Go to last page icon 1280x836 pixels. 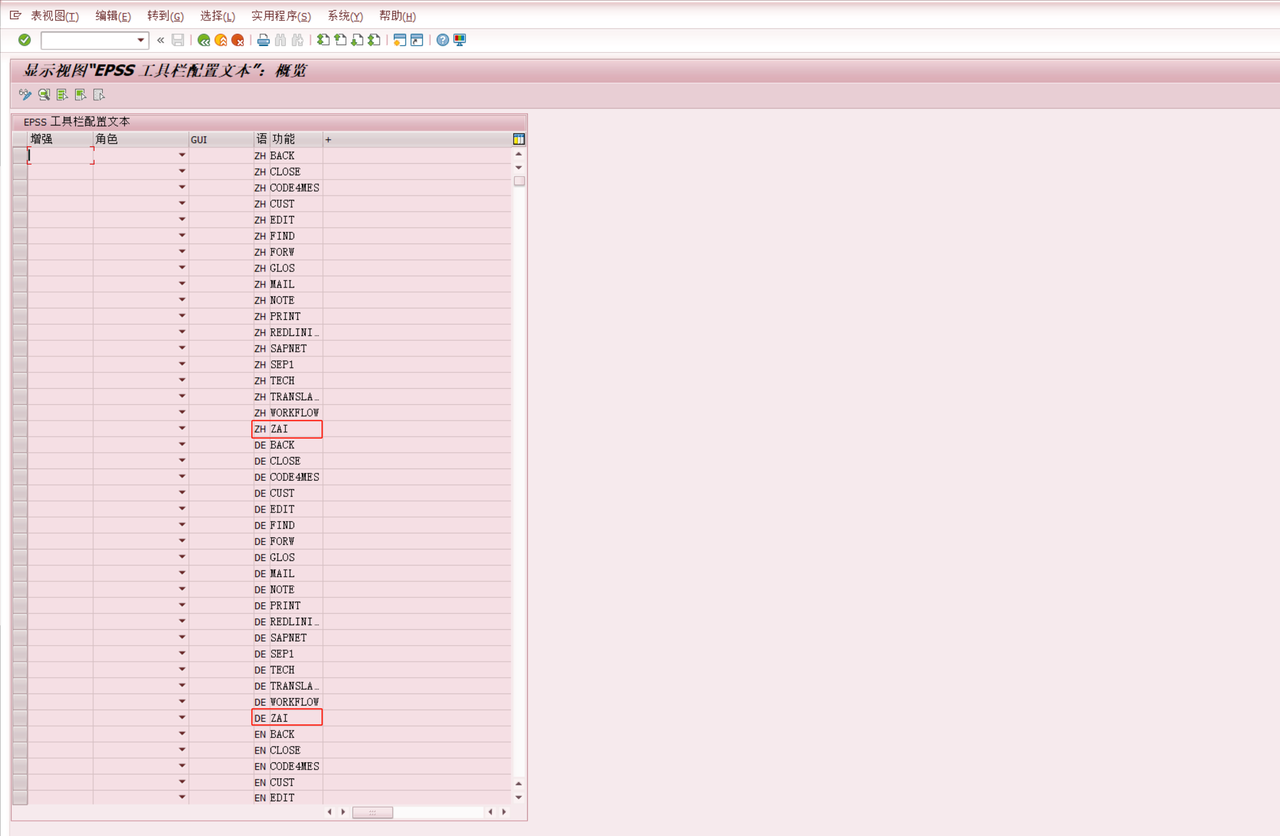click(x=374, y=40)
